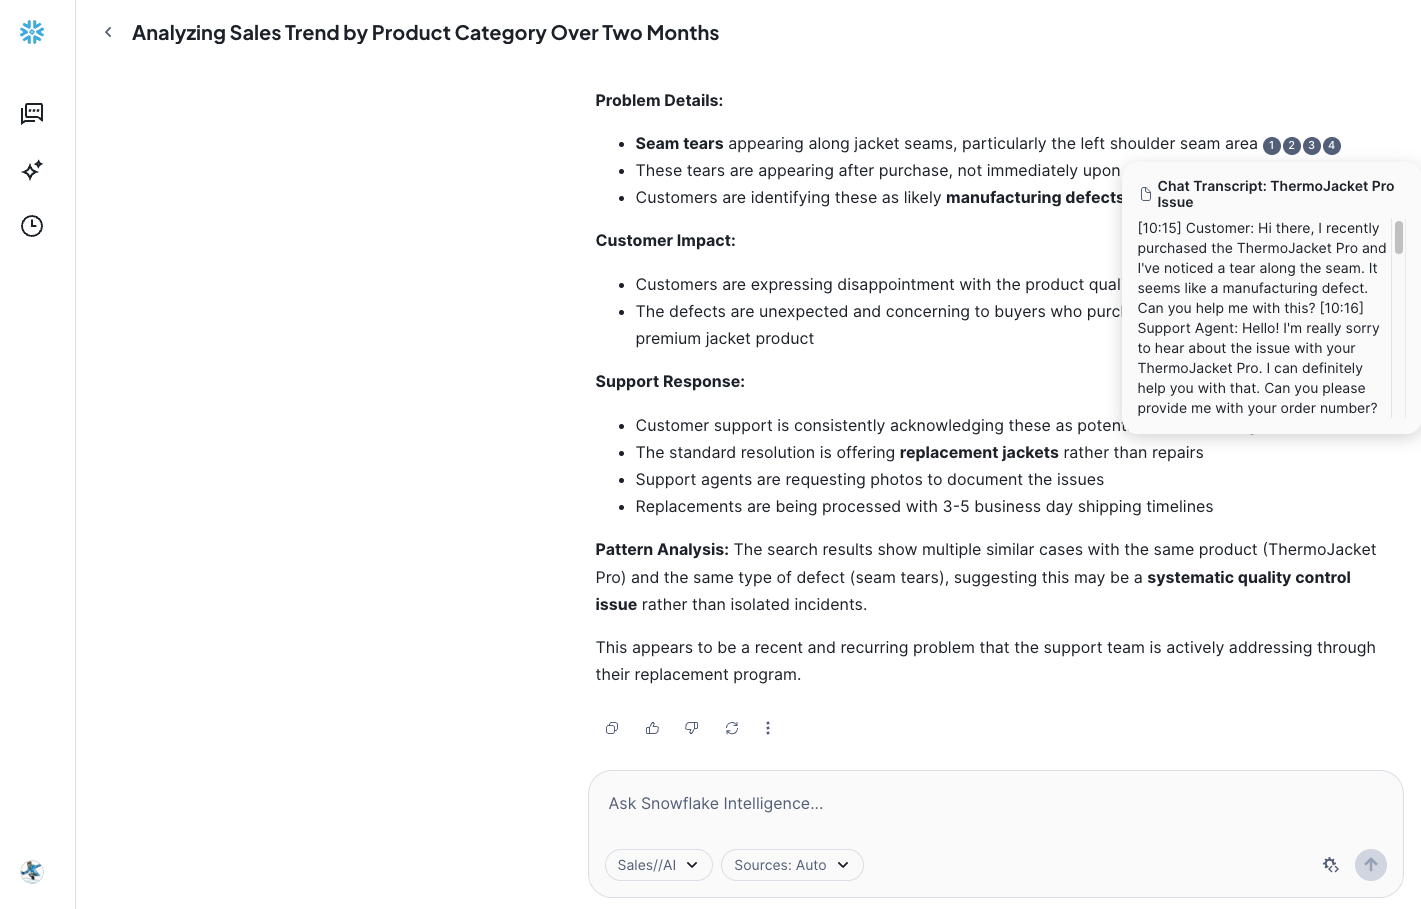Open citation number 4 badge
This screenshot has height=909, width=1421.
click(1331, 146)
